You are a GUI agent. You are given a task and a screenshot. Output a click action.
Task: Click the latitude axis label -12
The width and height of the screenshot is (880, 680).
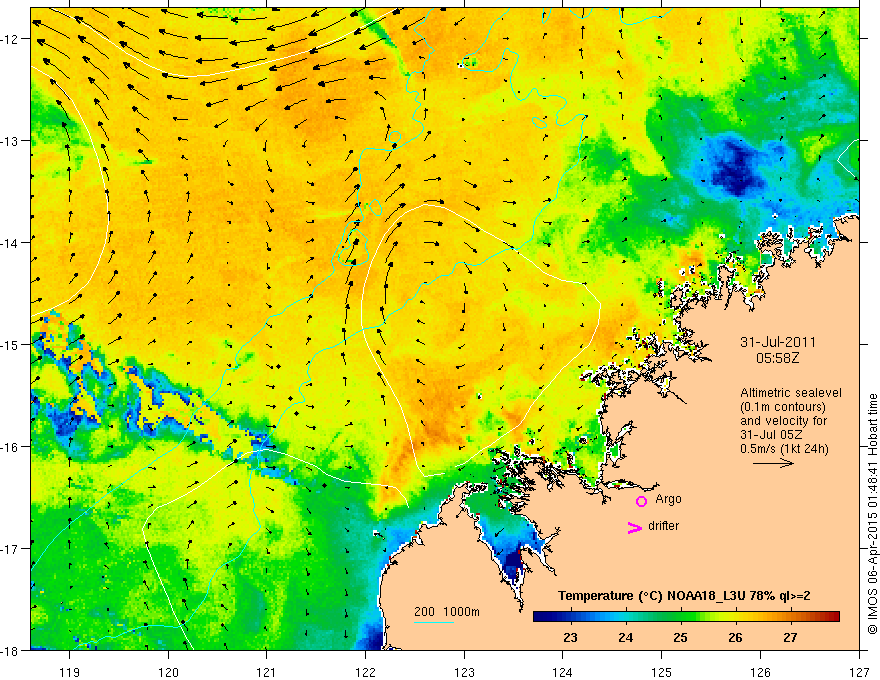[x=10, y=39]
